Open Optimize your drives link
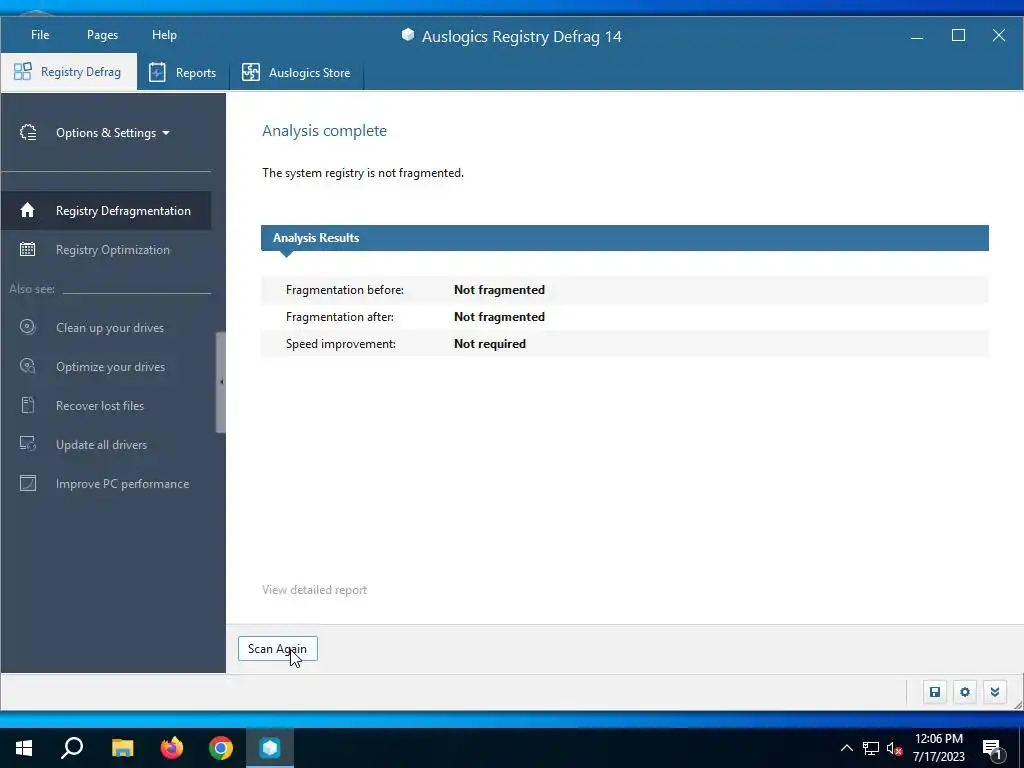 110,367
